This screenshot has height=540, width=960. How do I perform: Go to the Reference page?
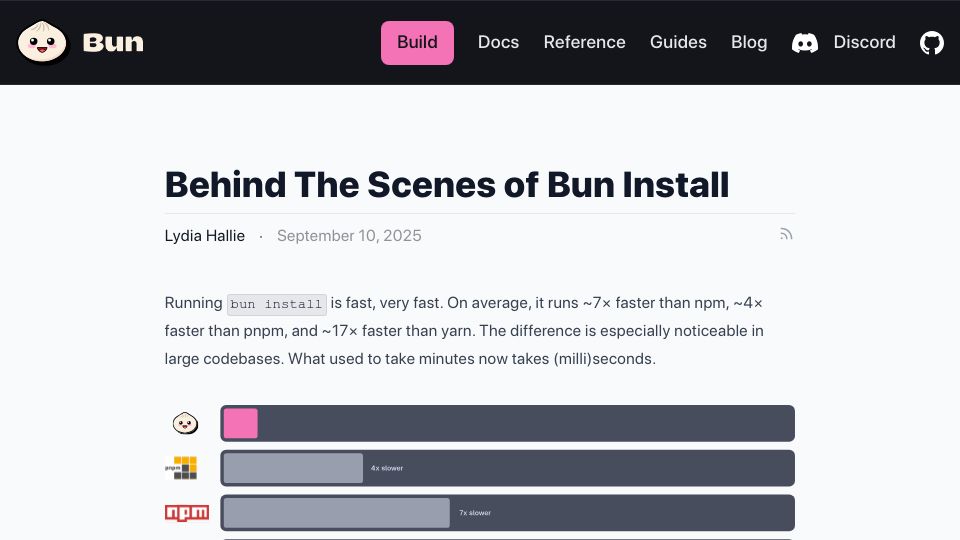(584, 42)
